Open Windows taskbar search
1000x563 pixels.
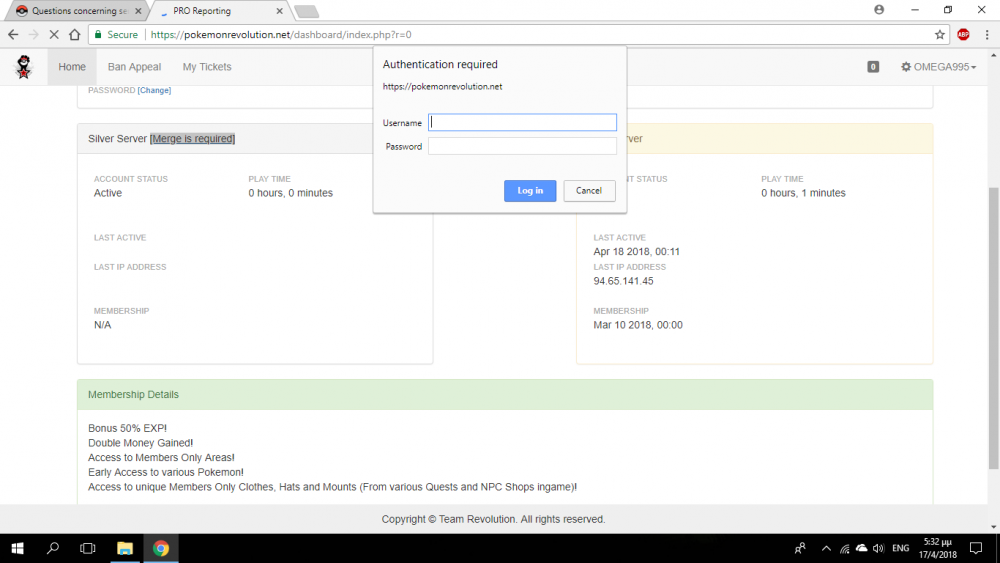click(x=53, y=548)
